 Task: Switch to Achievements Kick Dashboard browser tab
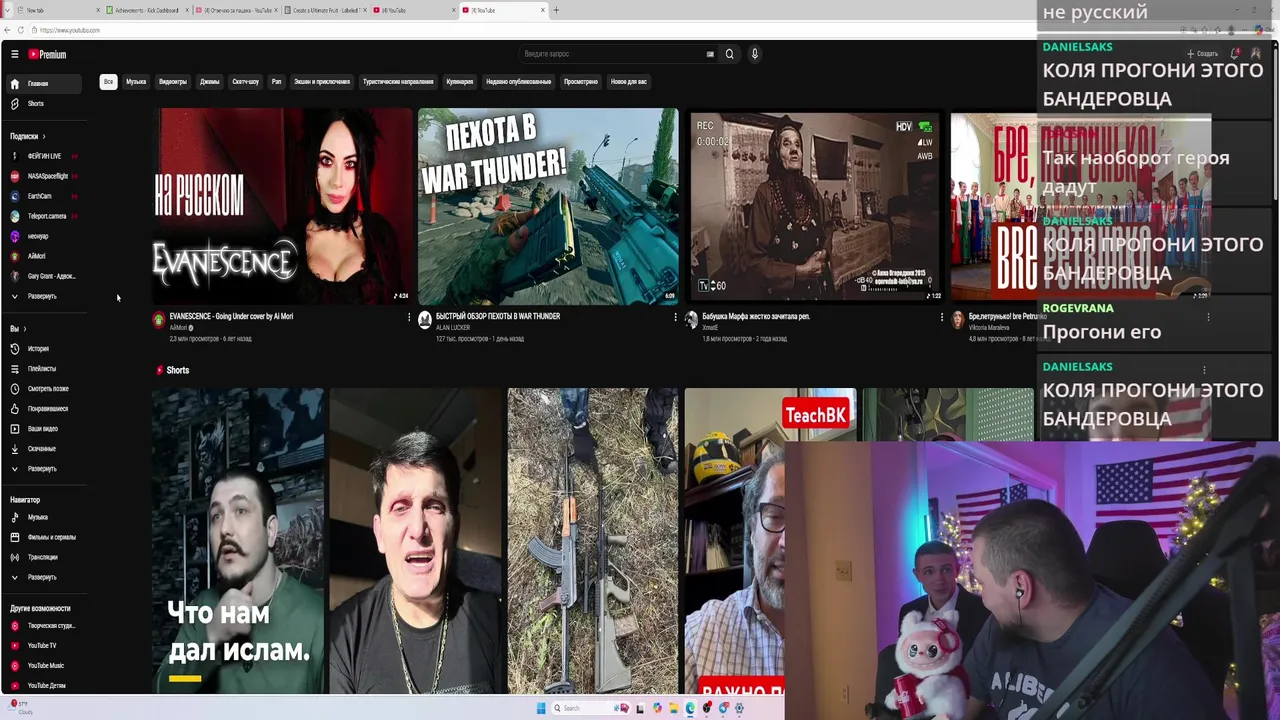147,10
